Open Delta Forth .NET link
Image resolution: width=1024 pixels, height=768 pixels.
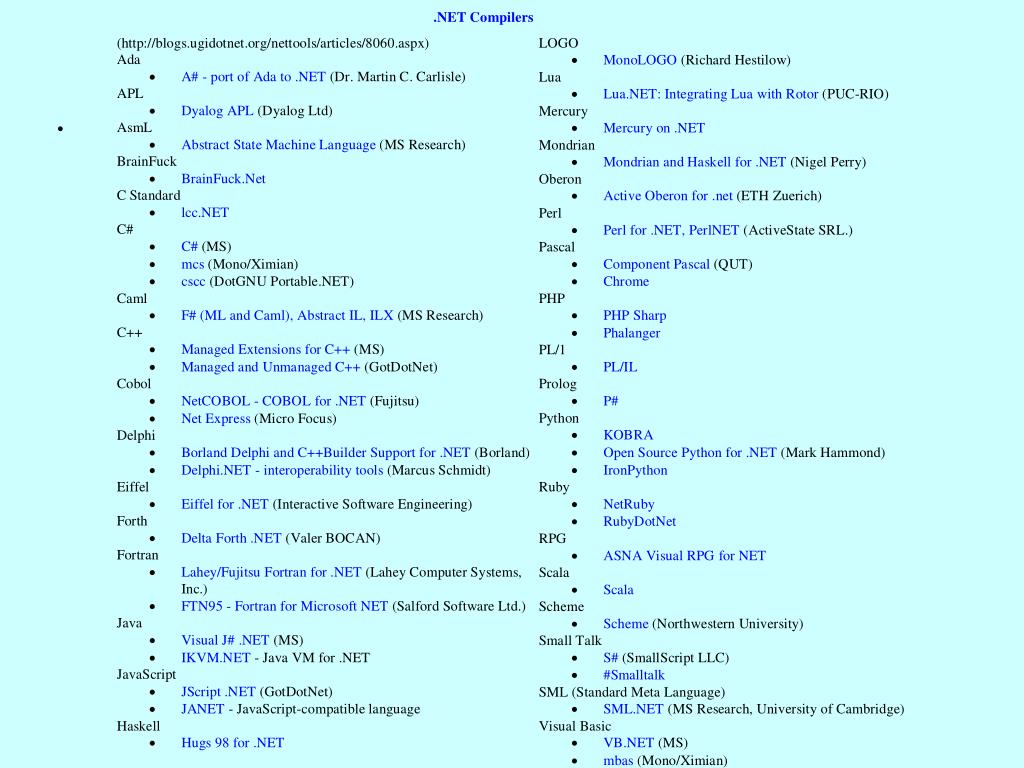[x=231, y=538]
